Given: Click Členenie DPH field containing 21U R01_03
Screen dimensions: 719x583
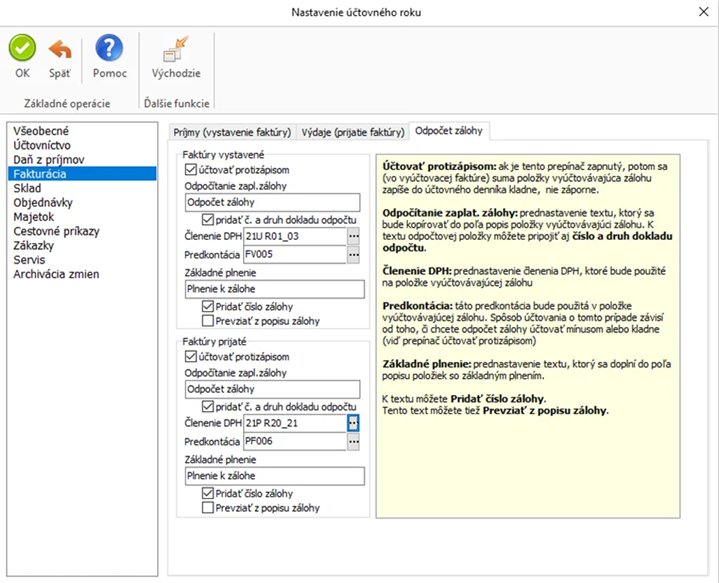Looking at the screenshot, I should click(x=294, y=236).
